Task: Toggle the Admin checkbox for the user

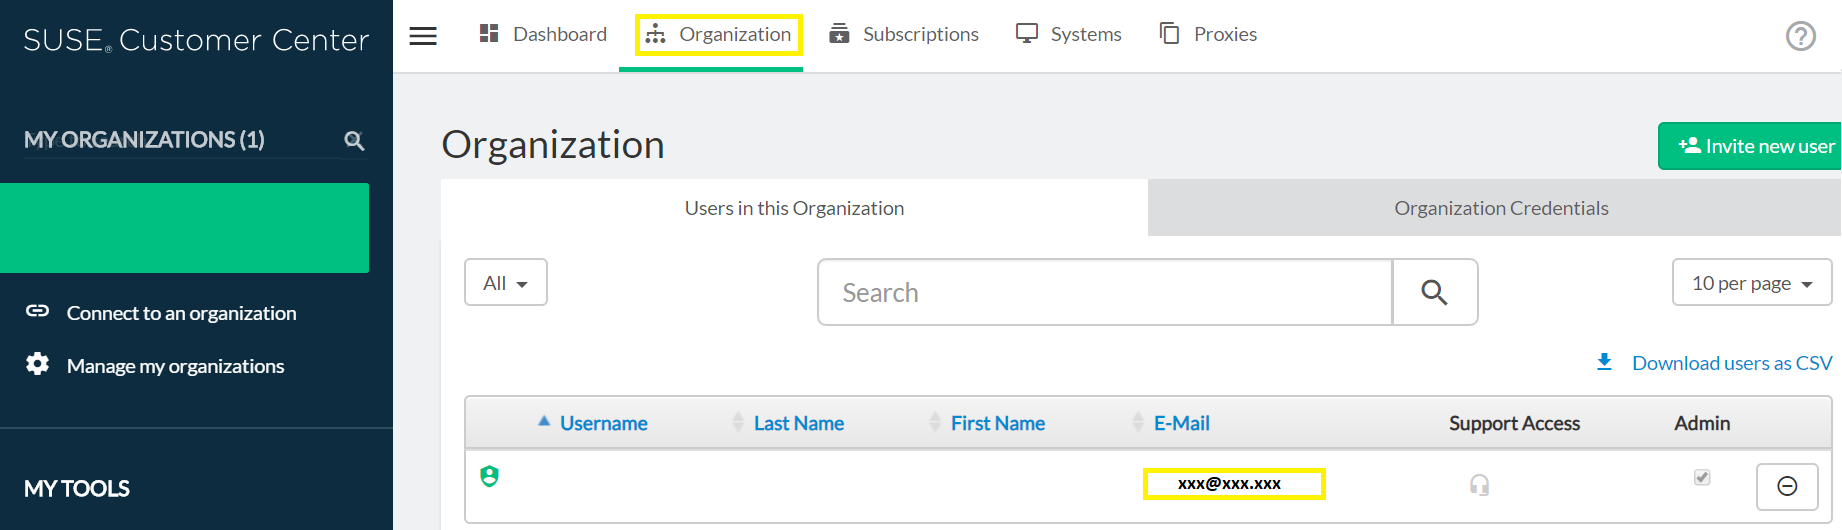Action: pyautogui.click(x=1702, y=477)
